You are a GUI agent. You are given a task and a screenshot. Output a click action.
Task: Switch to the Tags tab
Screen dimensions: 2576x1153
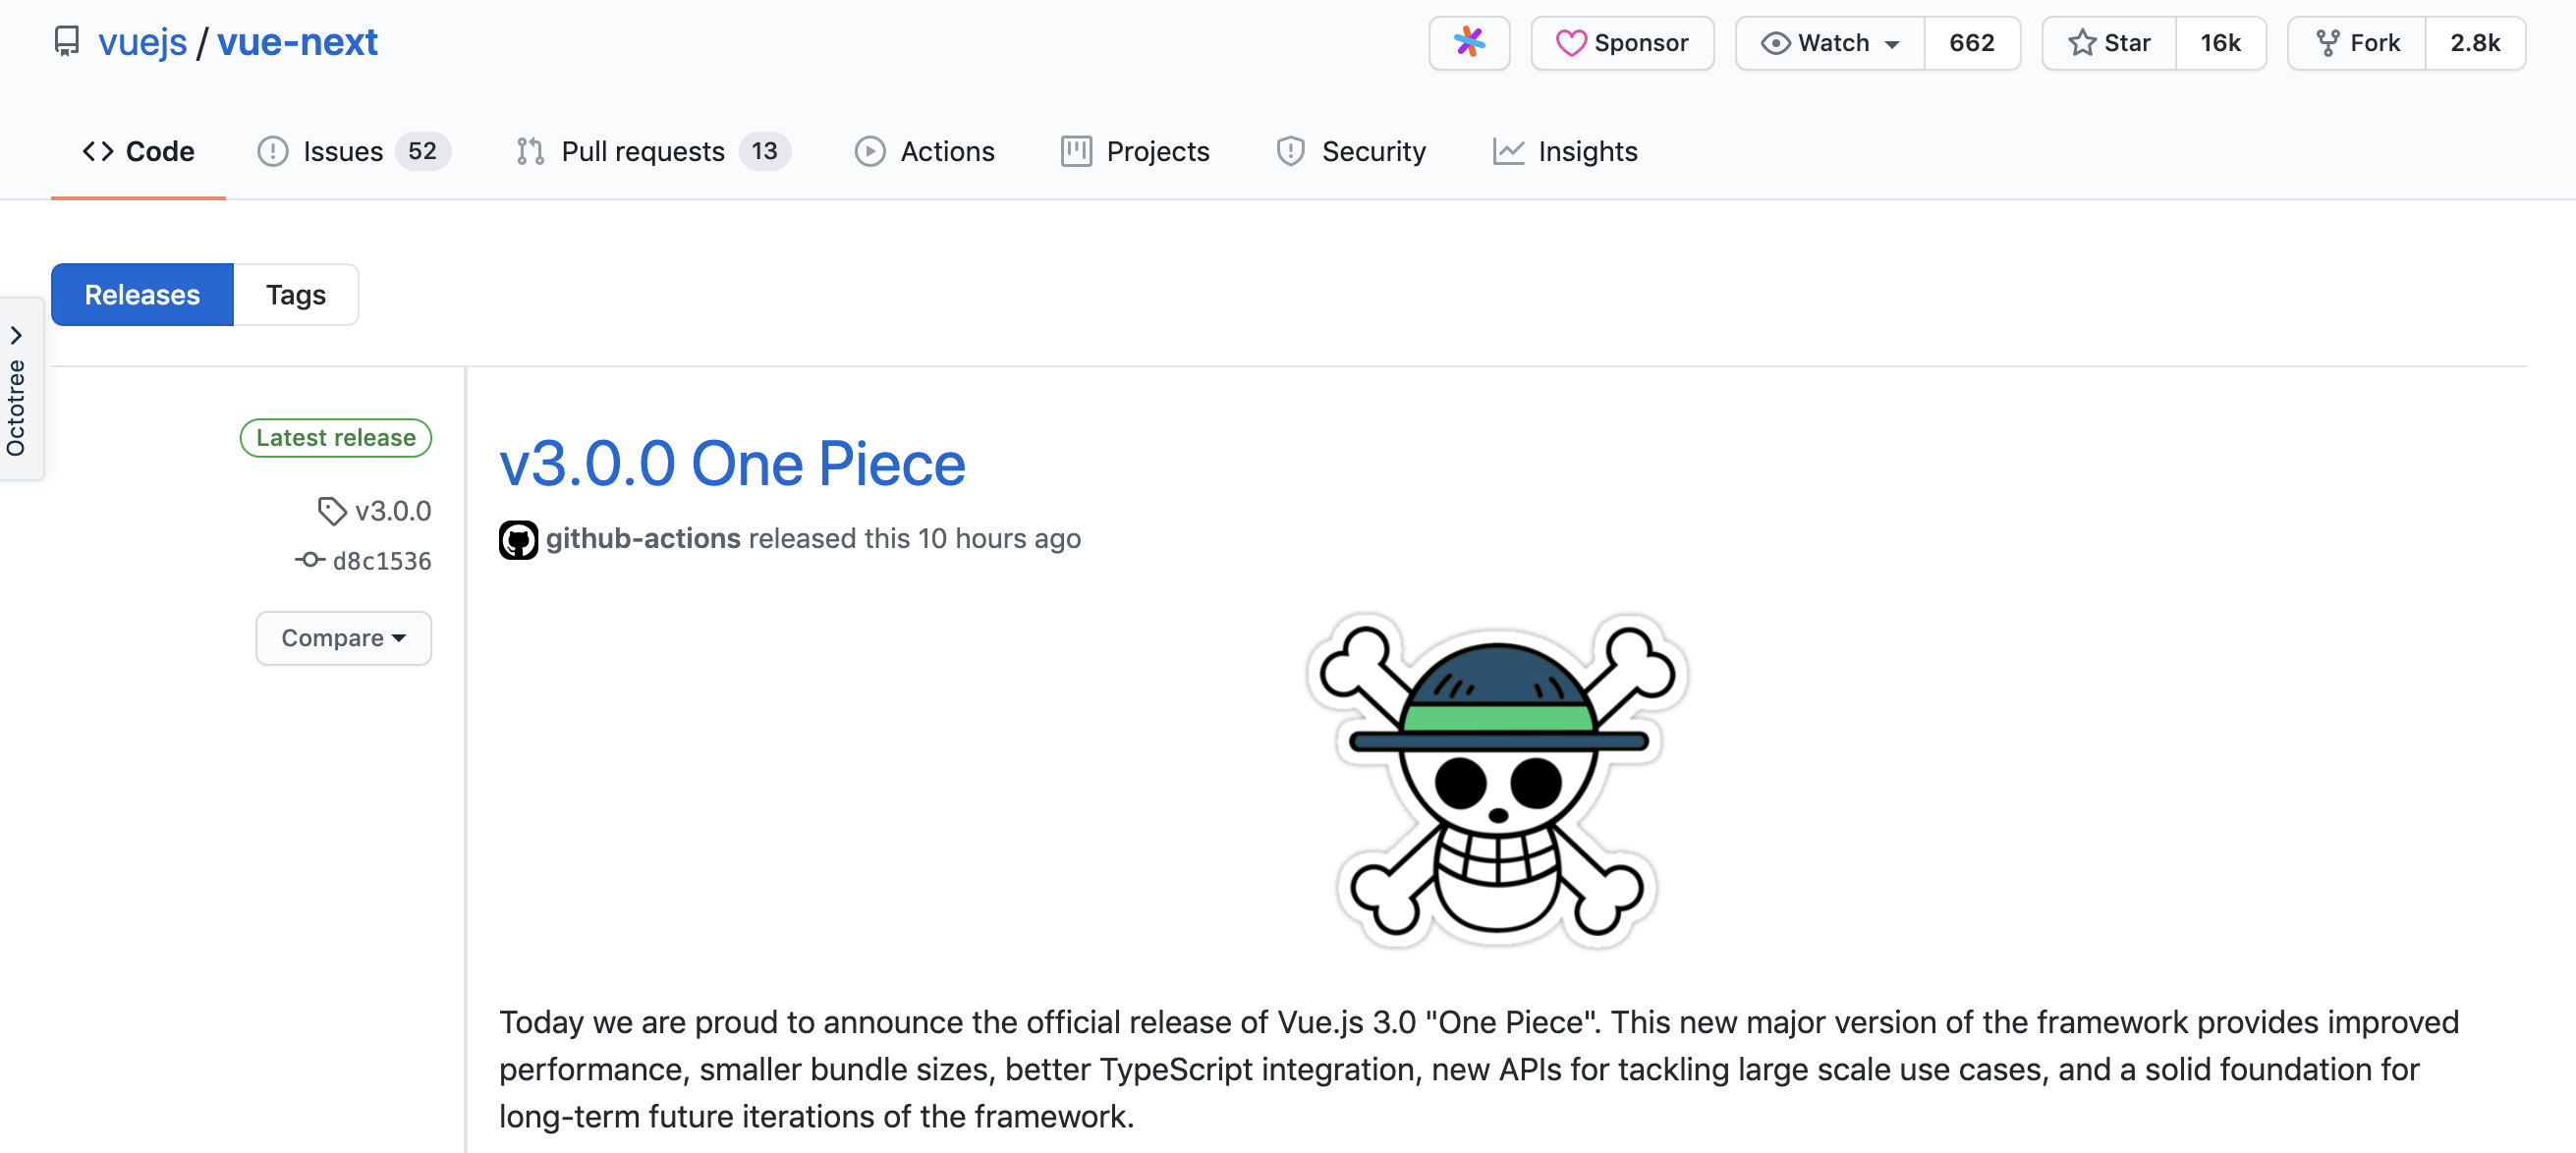coord(295,295)
